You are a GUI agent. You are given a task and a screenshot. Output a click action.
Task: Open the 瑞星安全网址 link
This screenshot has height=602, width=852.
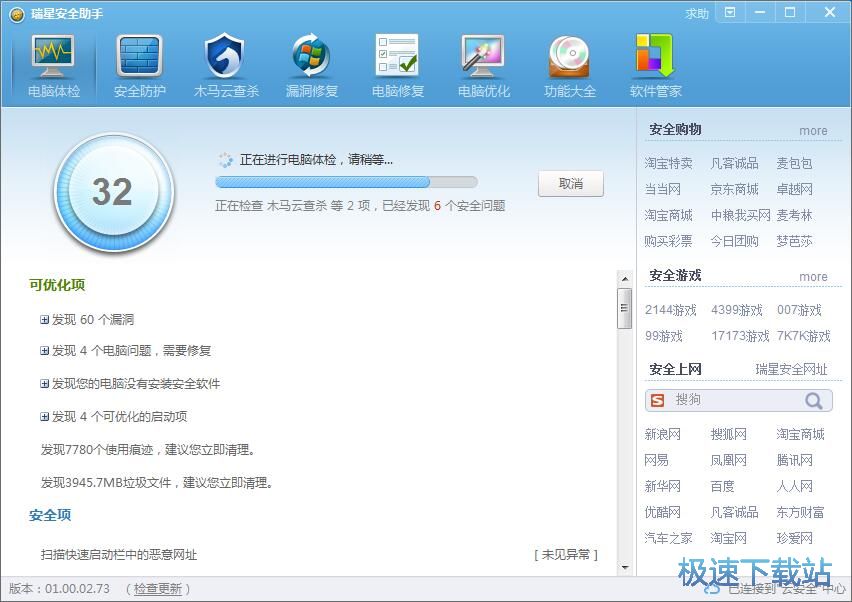point(791,369)
